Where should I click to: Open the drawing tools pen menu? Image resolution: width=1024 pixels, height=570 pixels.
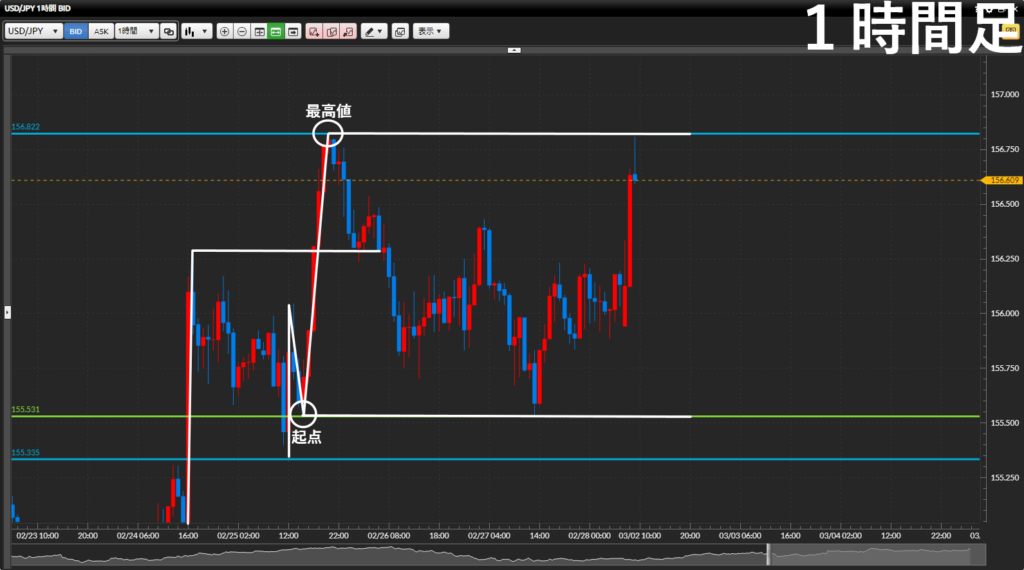(374, 31)
